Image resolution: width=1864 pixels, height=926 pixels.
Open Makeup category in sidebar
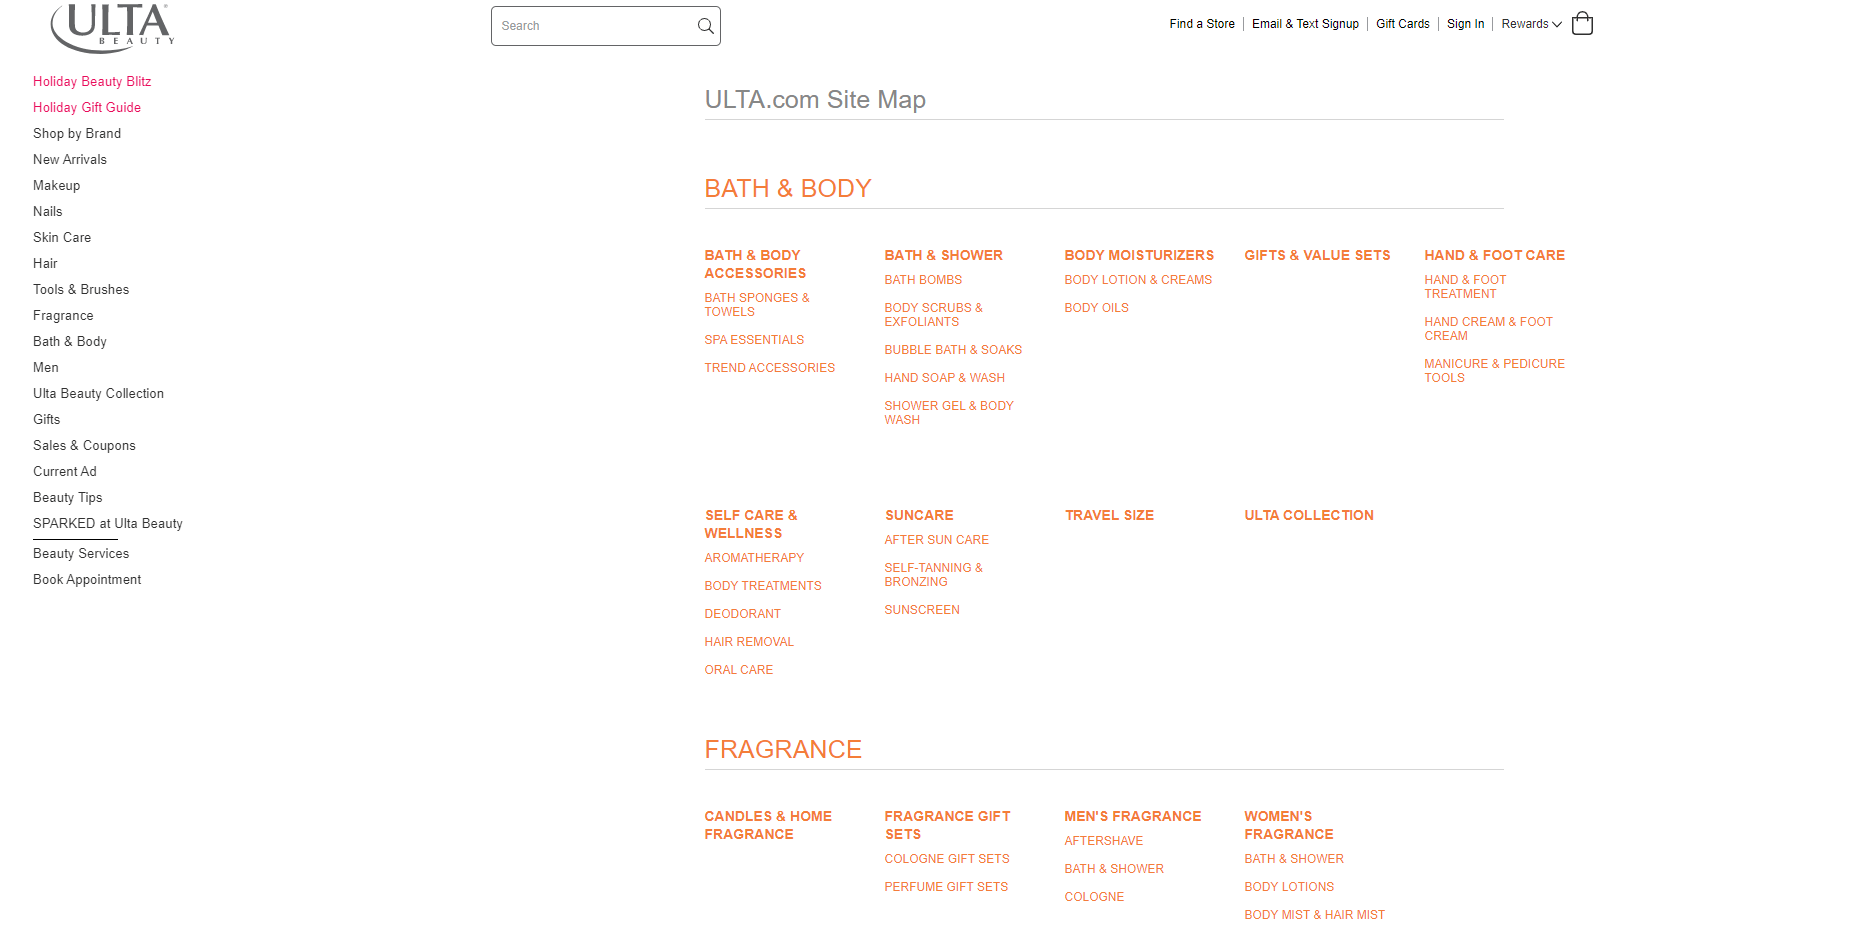pos(57,185)
